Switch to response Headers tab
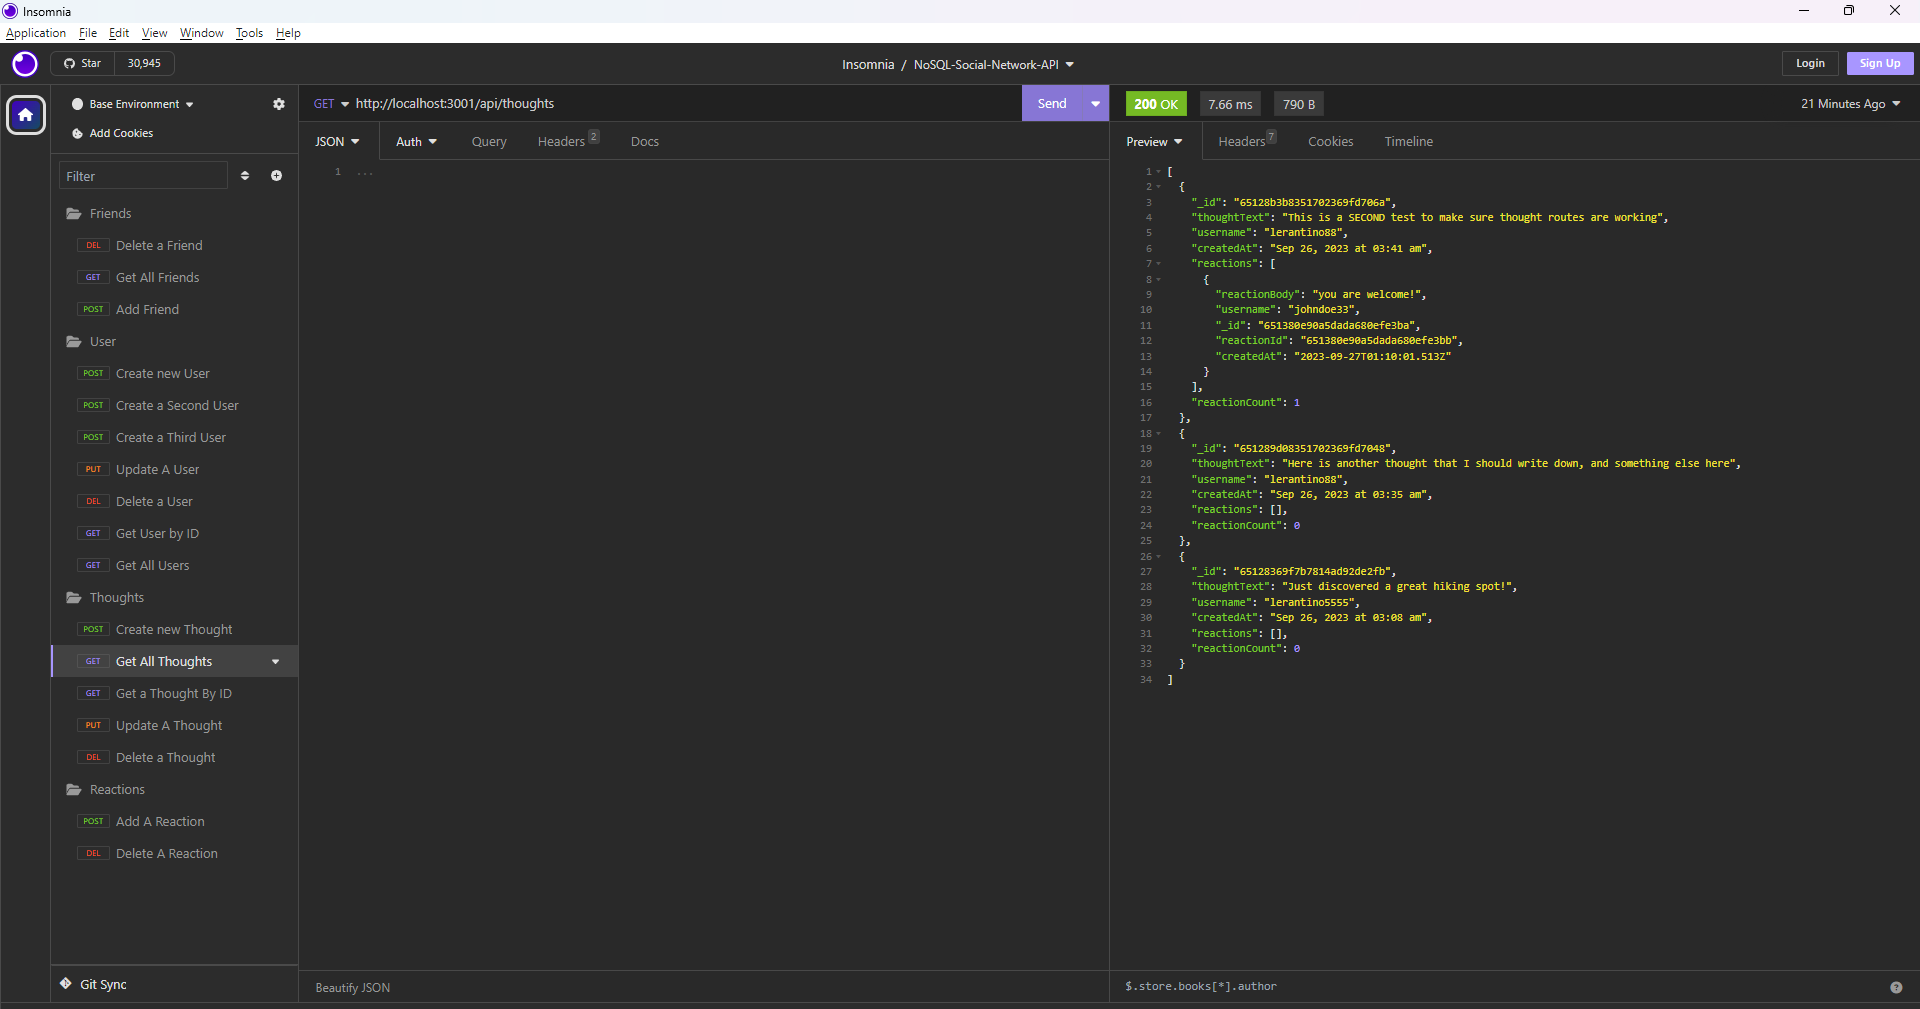The width and height of the screenshot is (1920, 1009). (1246, 142)
